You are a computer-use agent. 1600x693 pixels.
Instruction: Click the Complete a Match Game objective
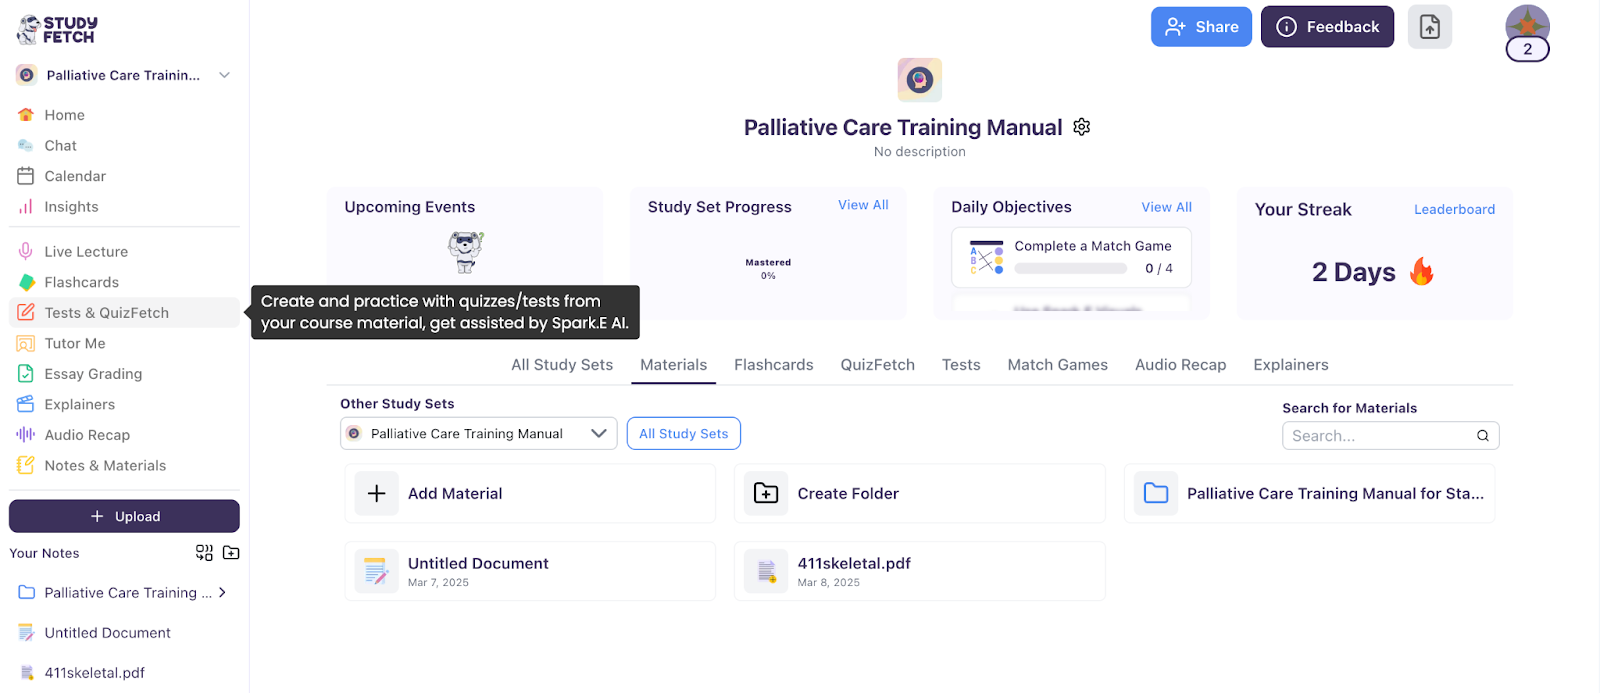click(1071, 258)
